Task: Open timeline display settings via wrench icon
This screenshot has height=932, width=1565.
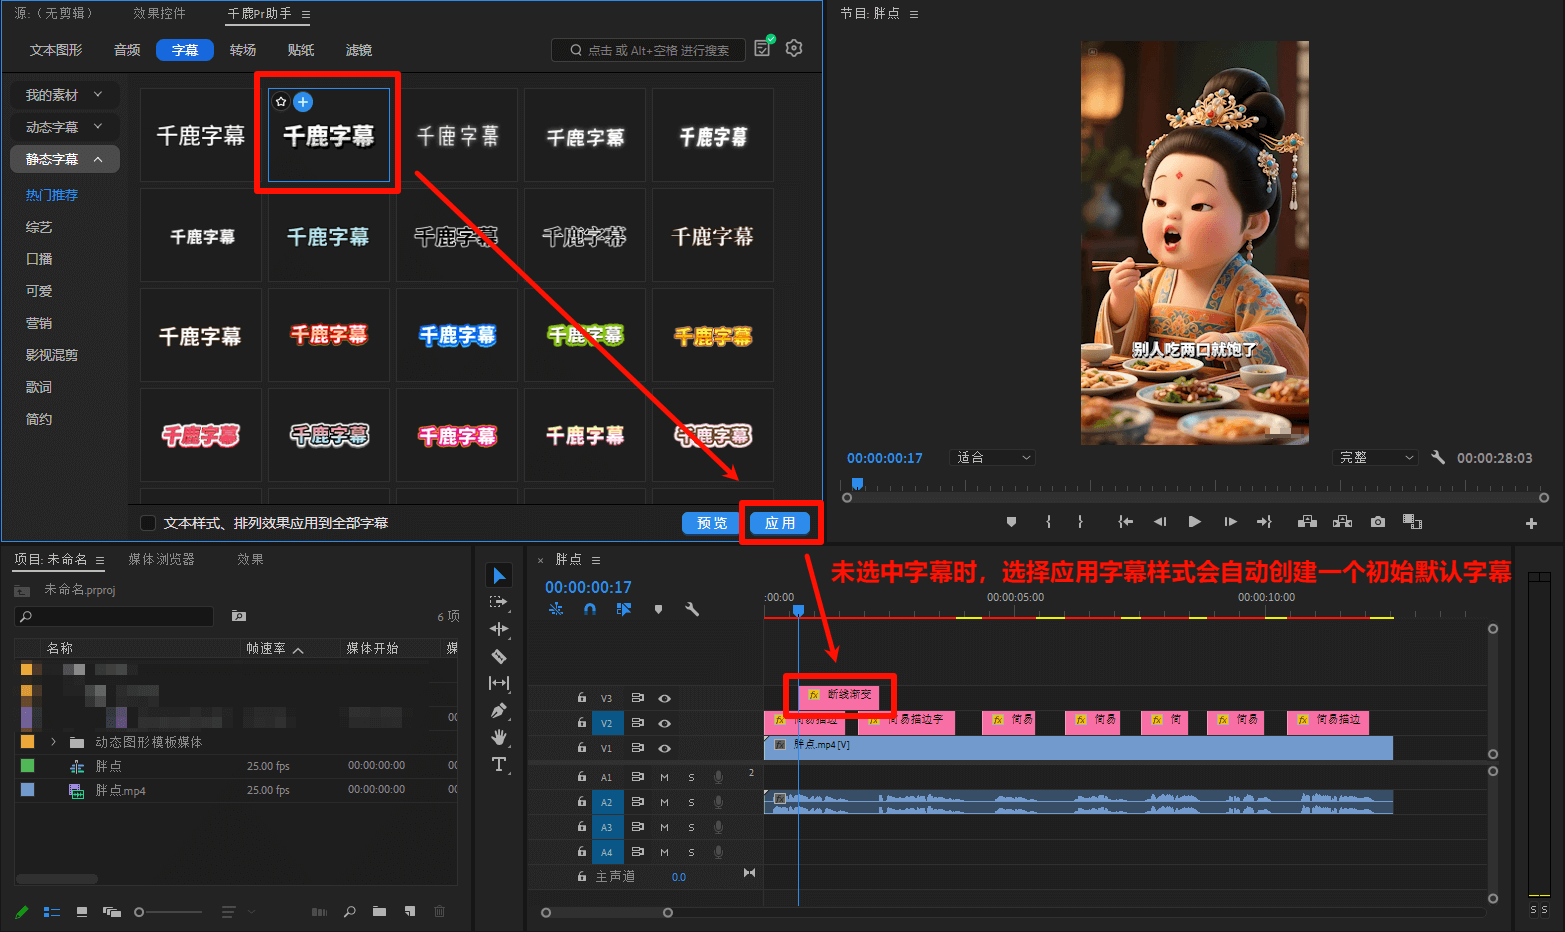Action: point(692,609)
